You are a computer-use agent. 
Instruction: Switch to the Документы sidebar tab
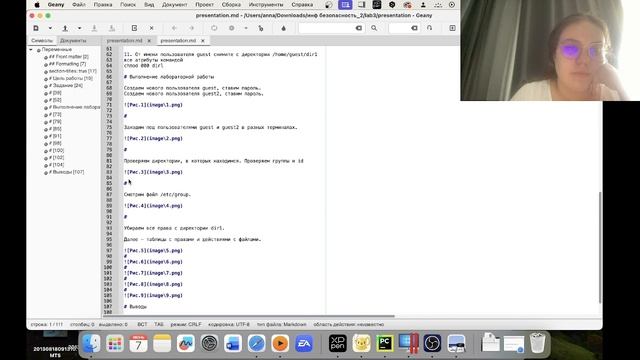tap(73, 41)
